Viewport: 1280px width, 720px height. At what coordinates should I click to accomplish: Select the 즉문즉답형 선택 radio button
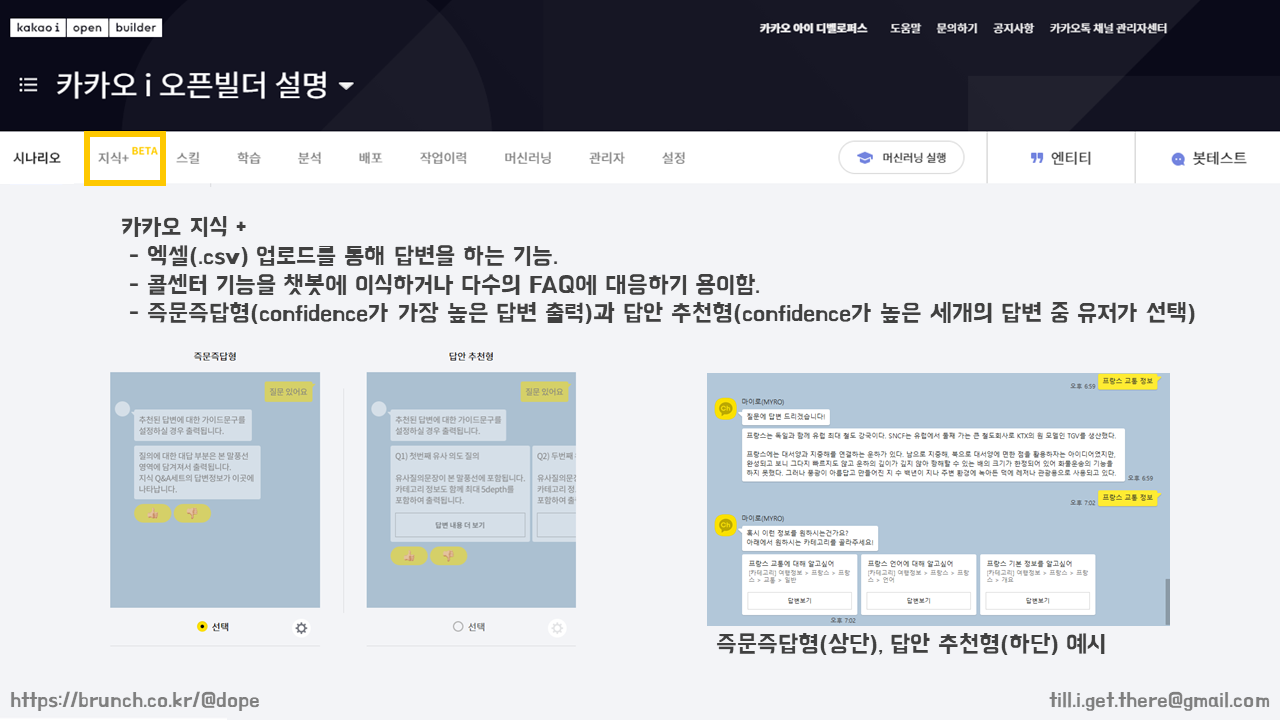point(203,626)
